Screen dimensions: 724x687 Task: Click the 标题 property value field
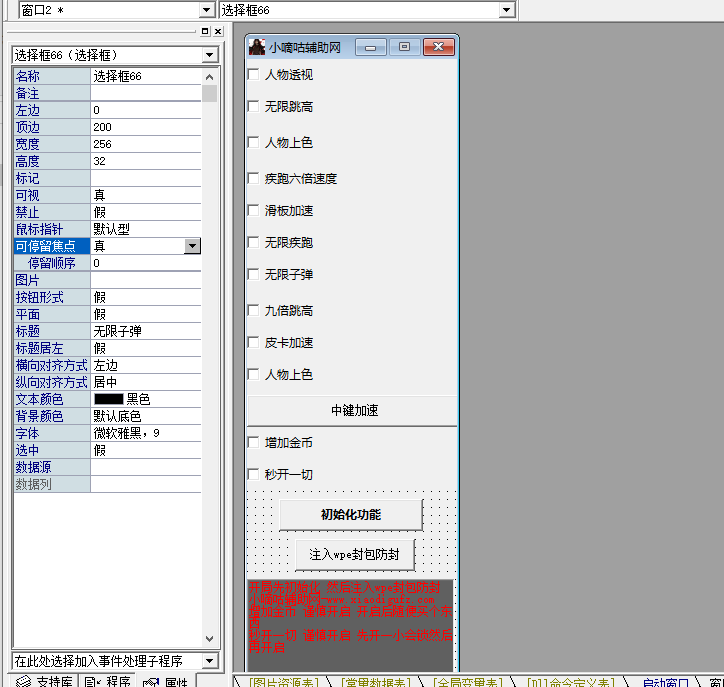[145, 331]
